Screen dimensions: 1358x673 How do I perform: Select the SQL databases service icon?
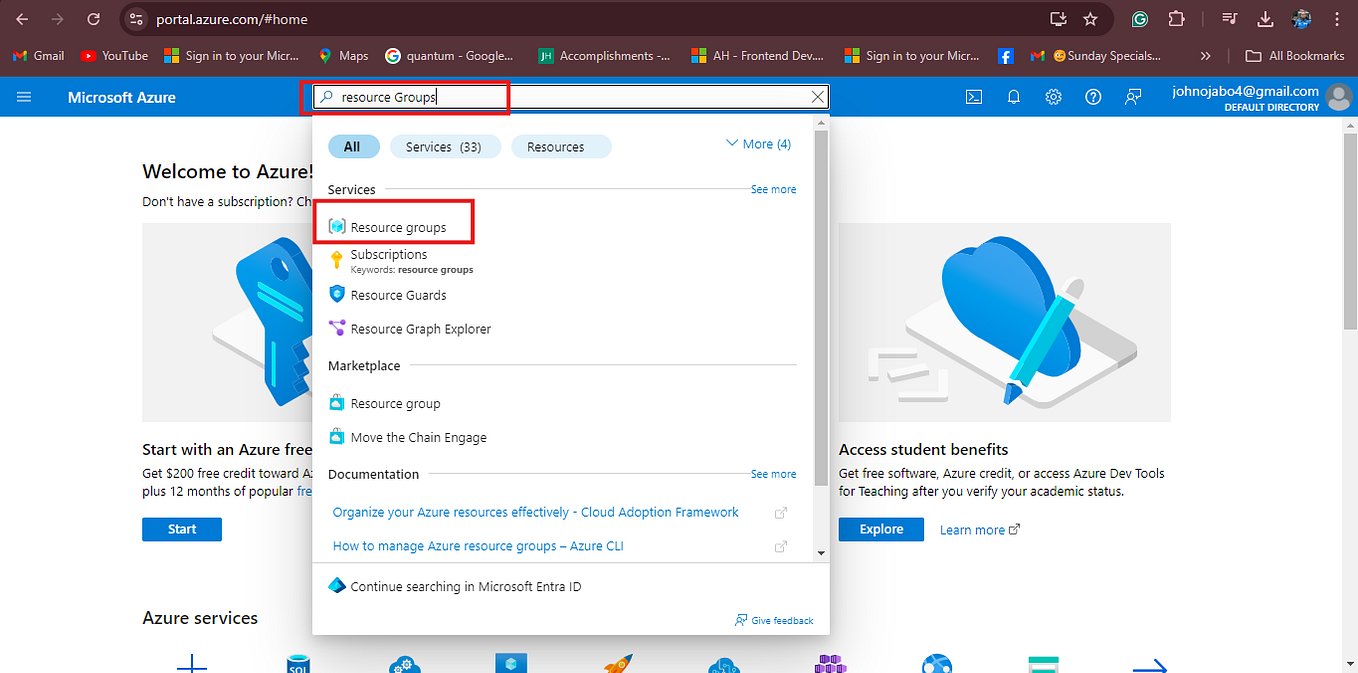298,662
